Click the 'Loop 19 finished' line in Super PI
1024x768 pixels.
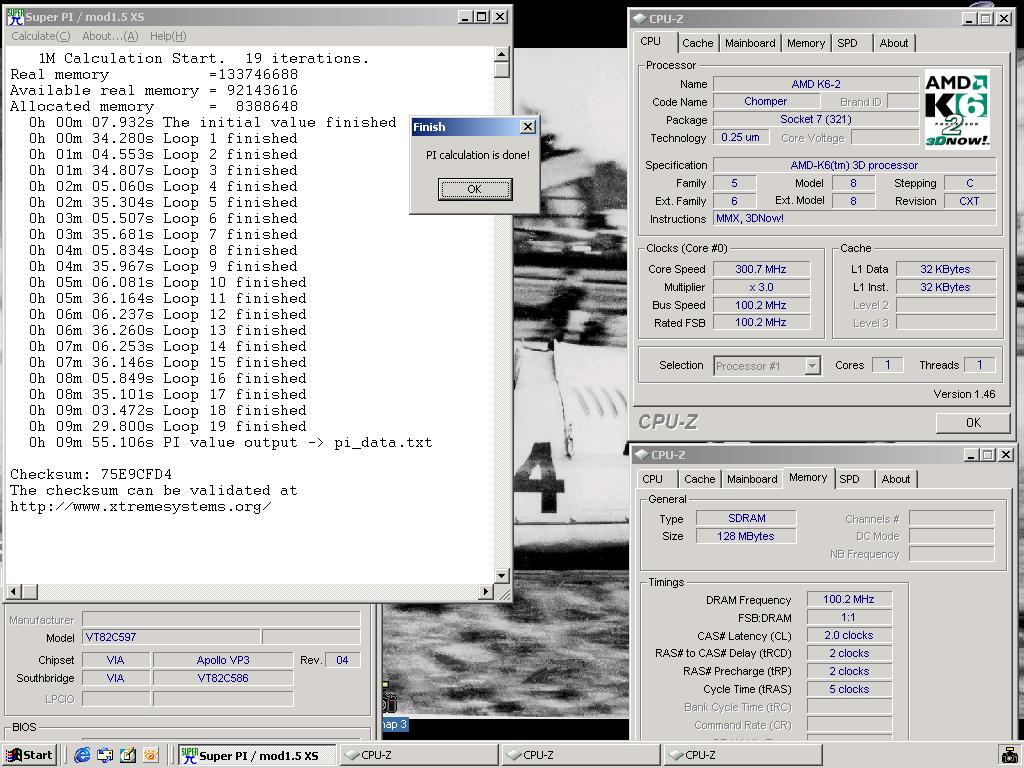point(167,426)
